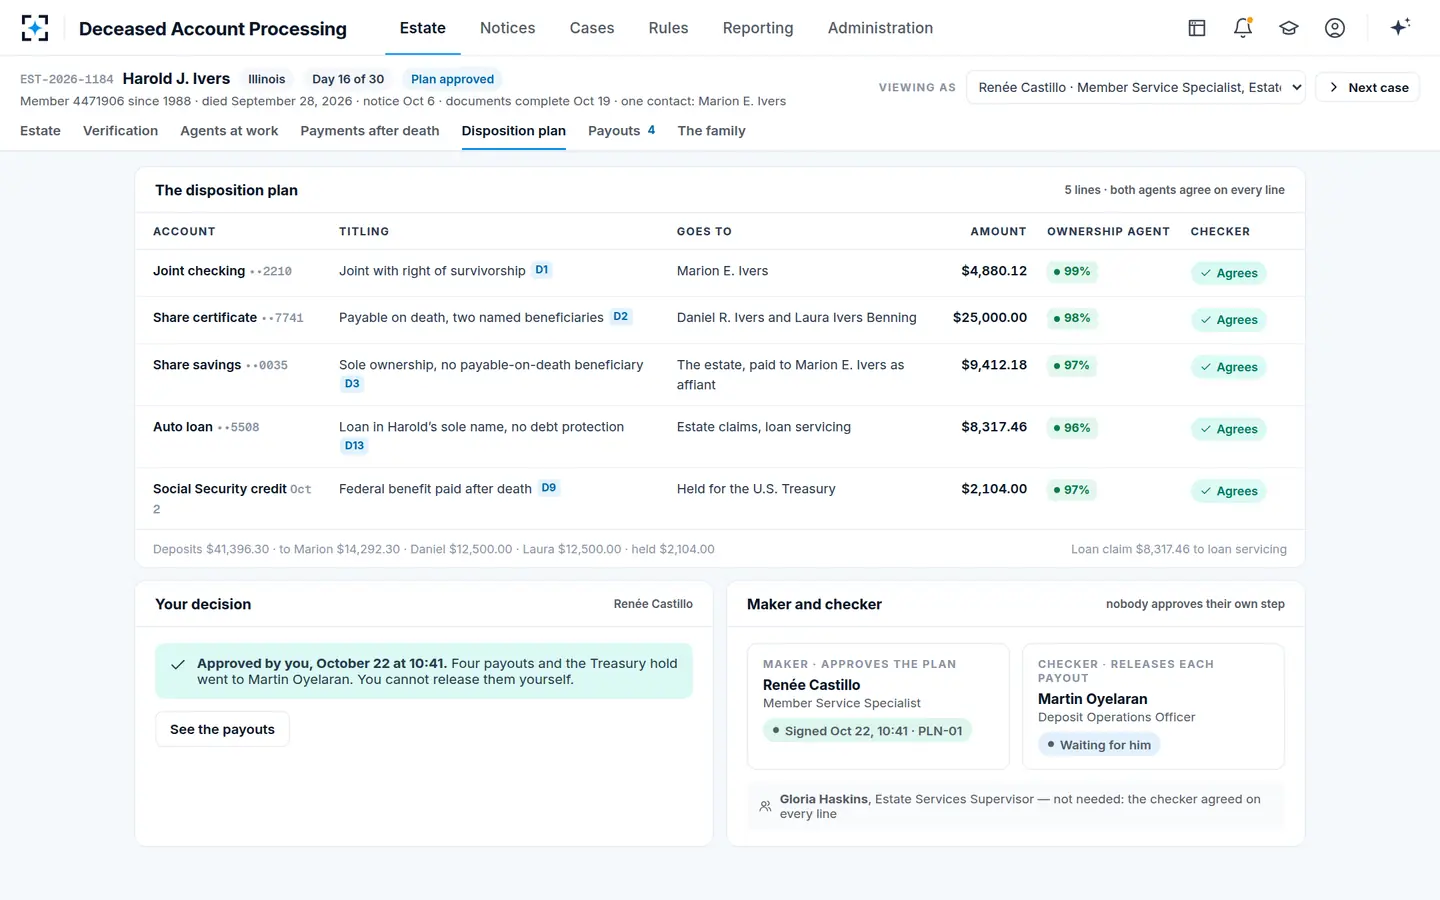The width and height of the screenshot is (1440, 900).
Task: Click the checkmark icon in approval banner
Action: click(x=178, y=665)
